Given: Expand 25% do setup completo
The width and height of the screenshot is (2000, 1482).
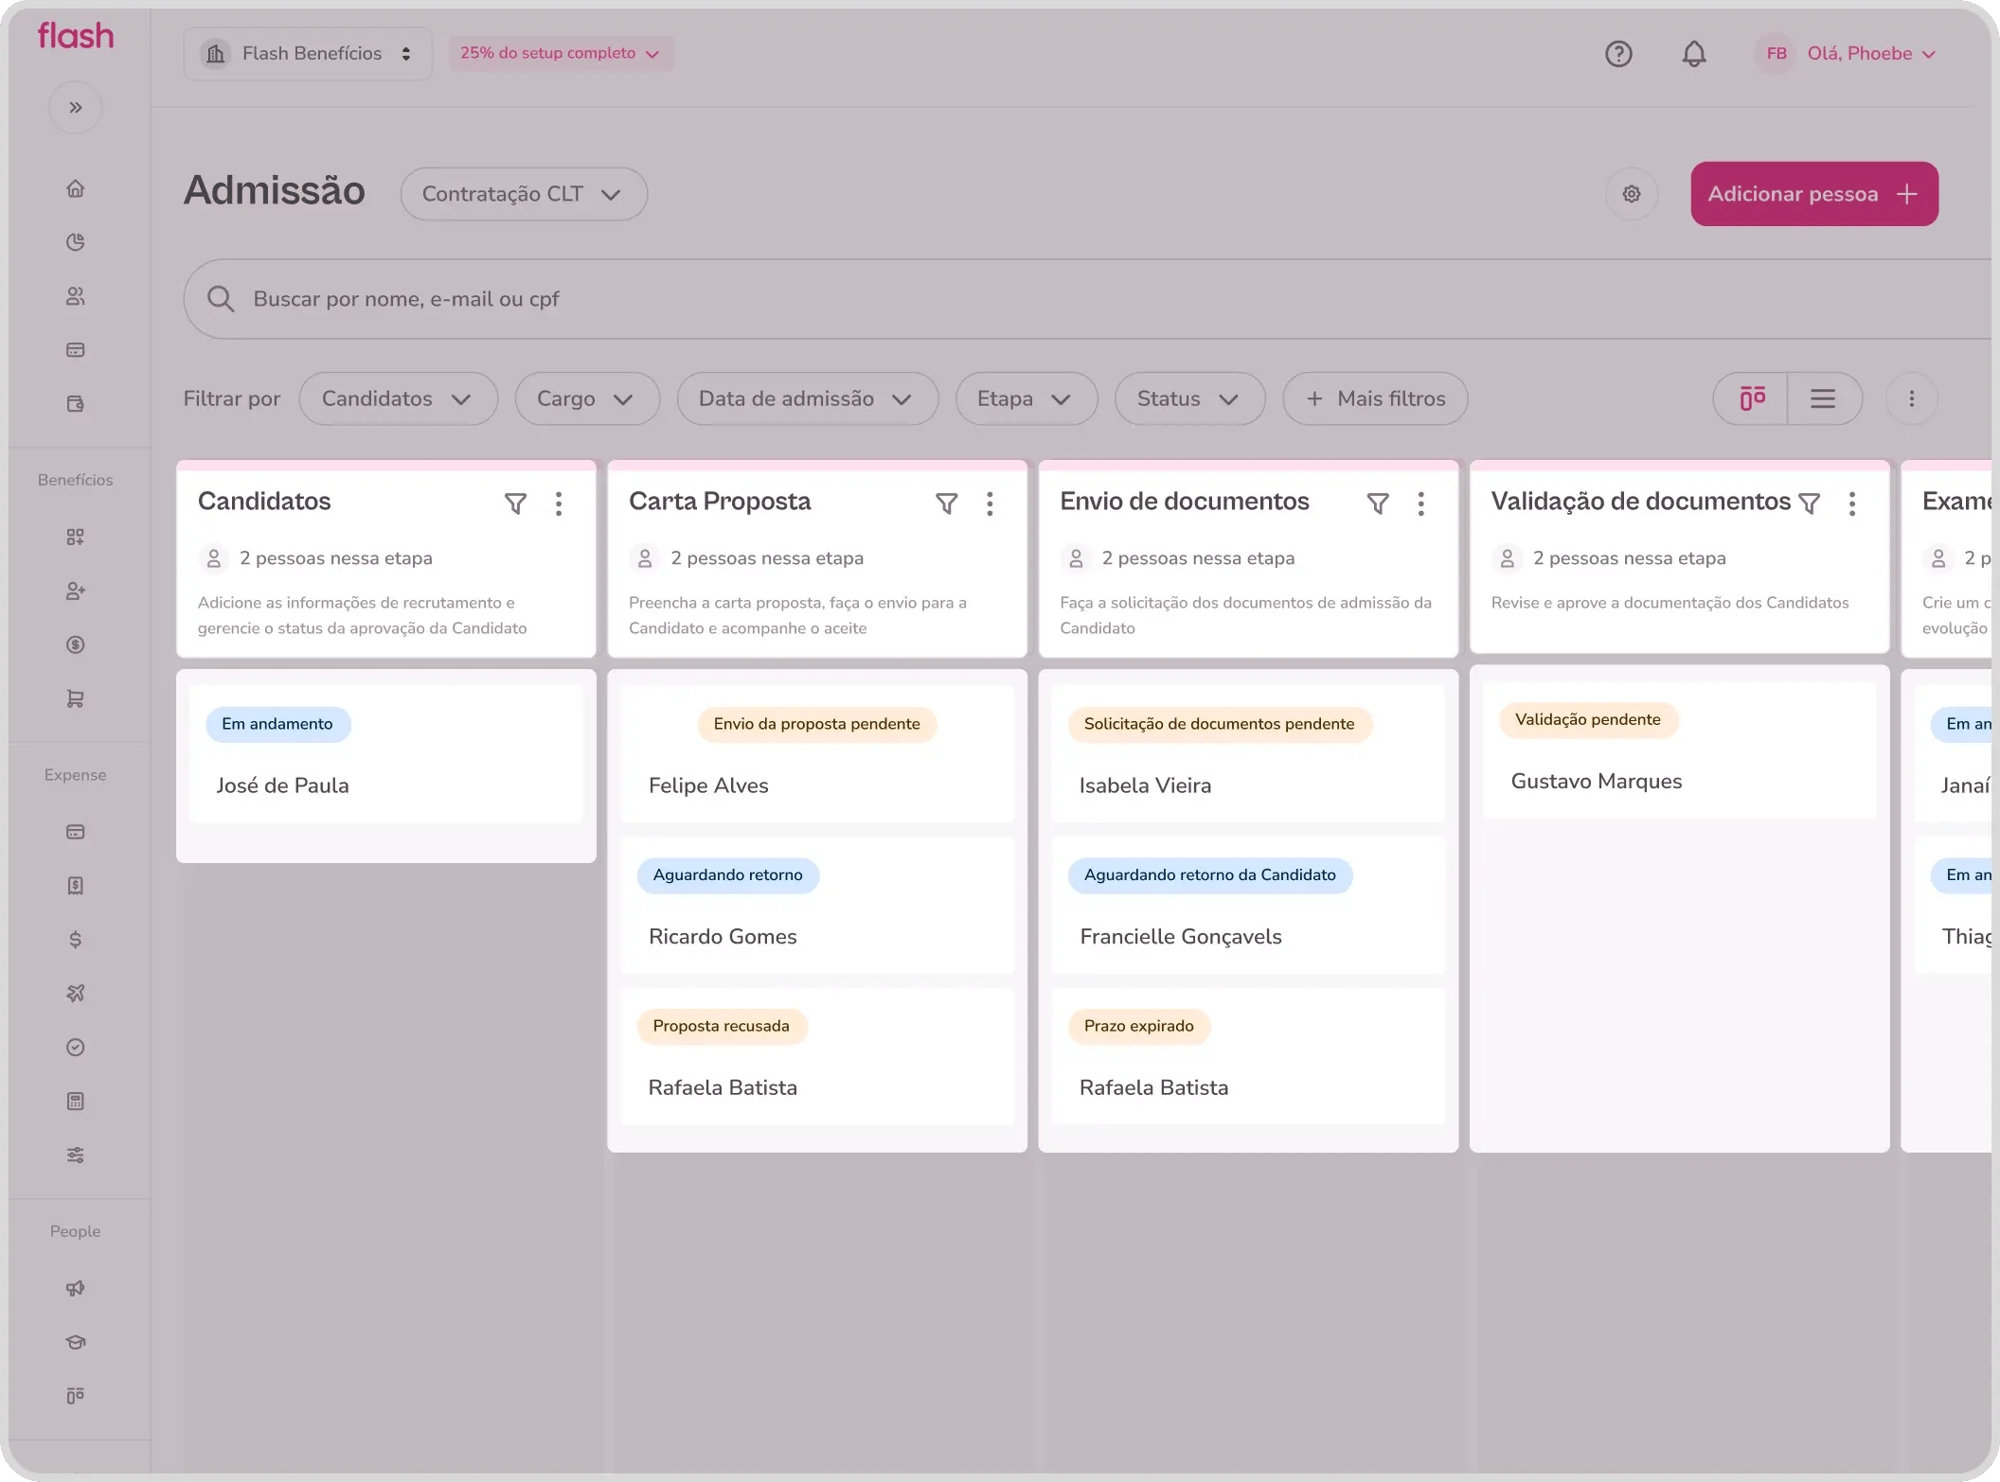Looking at the screenshot, I should pos(560,54).
